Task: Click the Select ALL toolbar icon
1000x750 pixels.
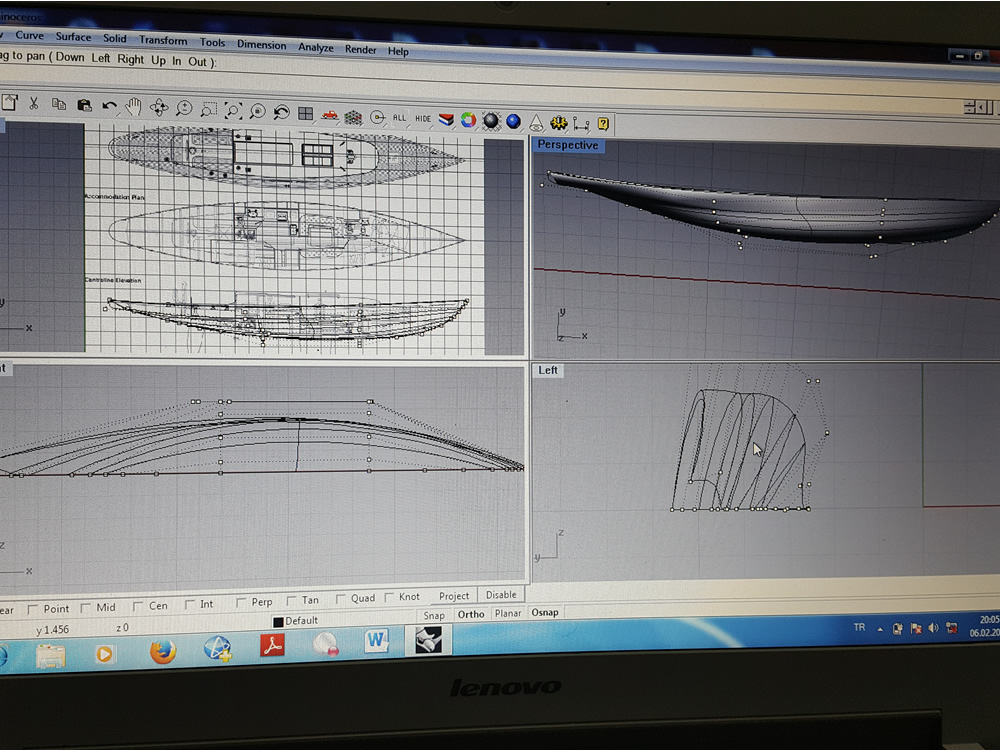Action: (x=399, y=118)
